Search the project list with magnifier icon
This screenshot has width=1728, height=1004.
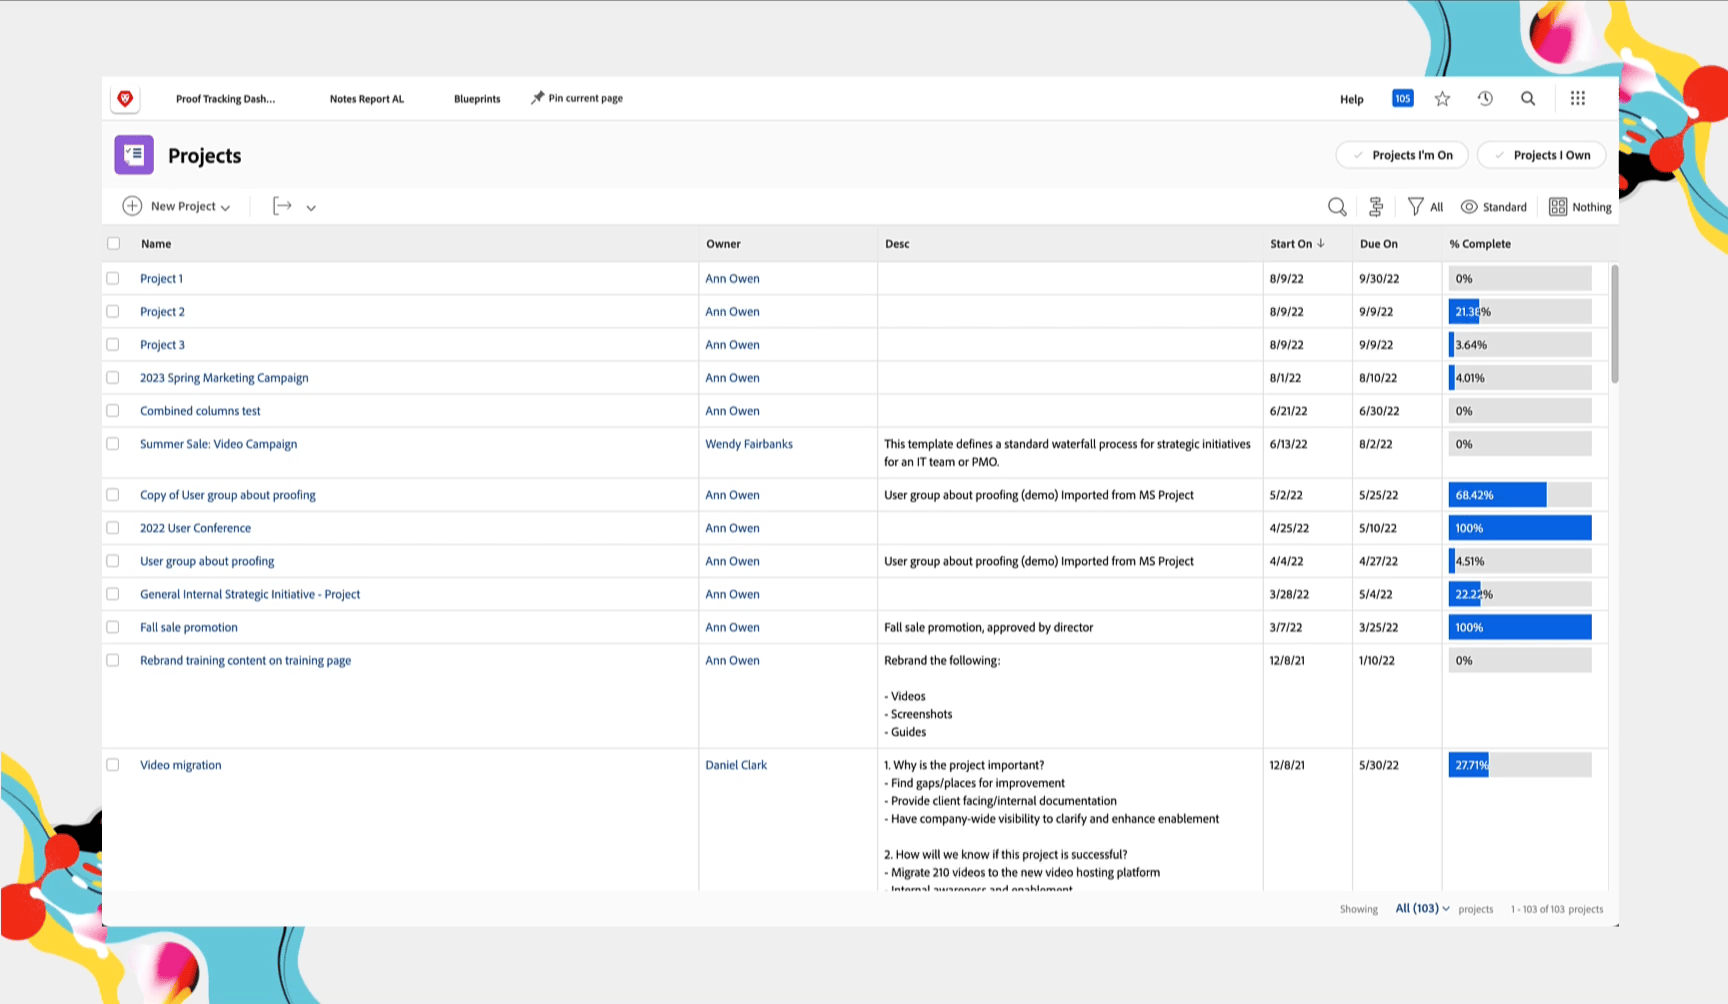point(1337,207)
